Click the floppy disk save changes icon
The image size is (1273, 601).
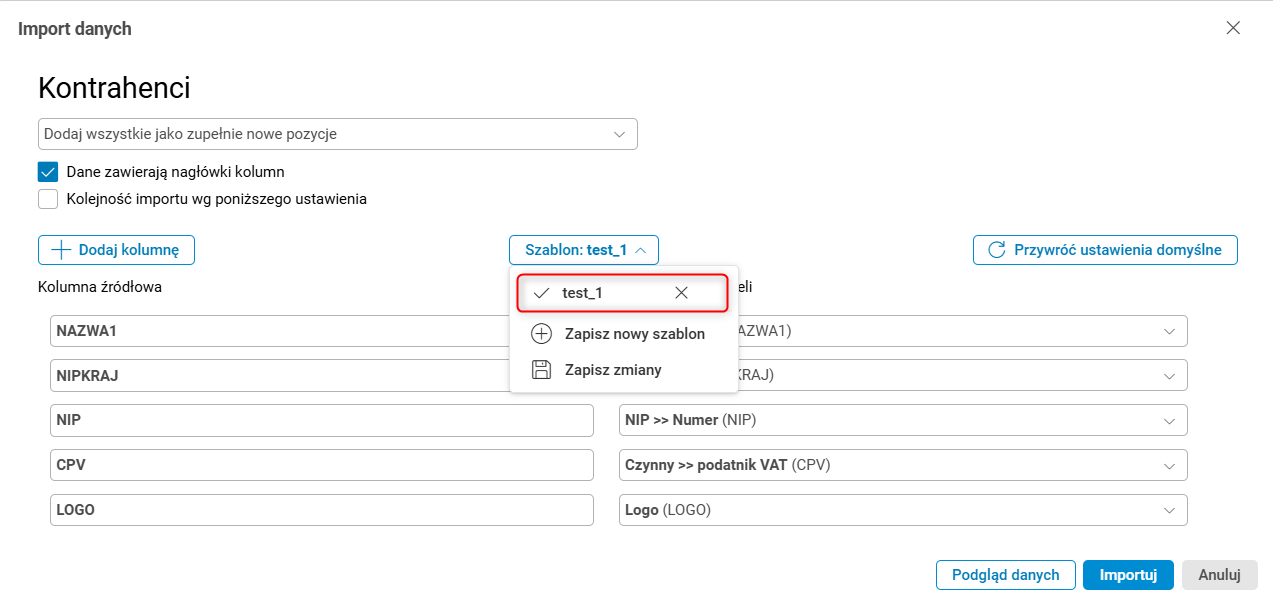[x=541, y=370]
